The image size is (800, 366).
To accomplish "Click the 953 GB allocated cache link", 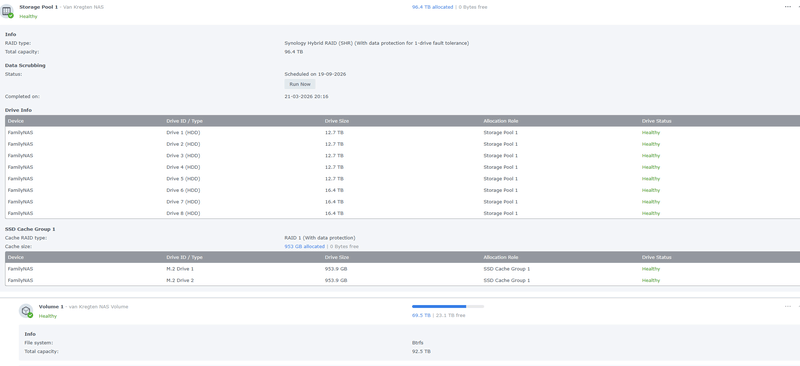I will (x=304, y=246).
